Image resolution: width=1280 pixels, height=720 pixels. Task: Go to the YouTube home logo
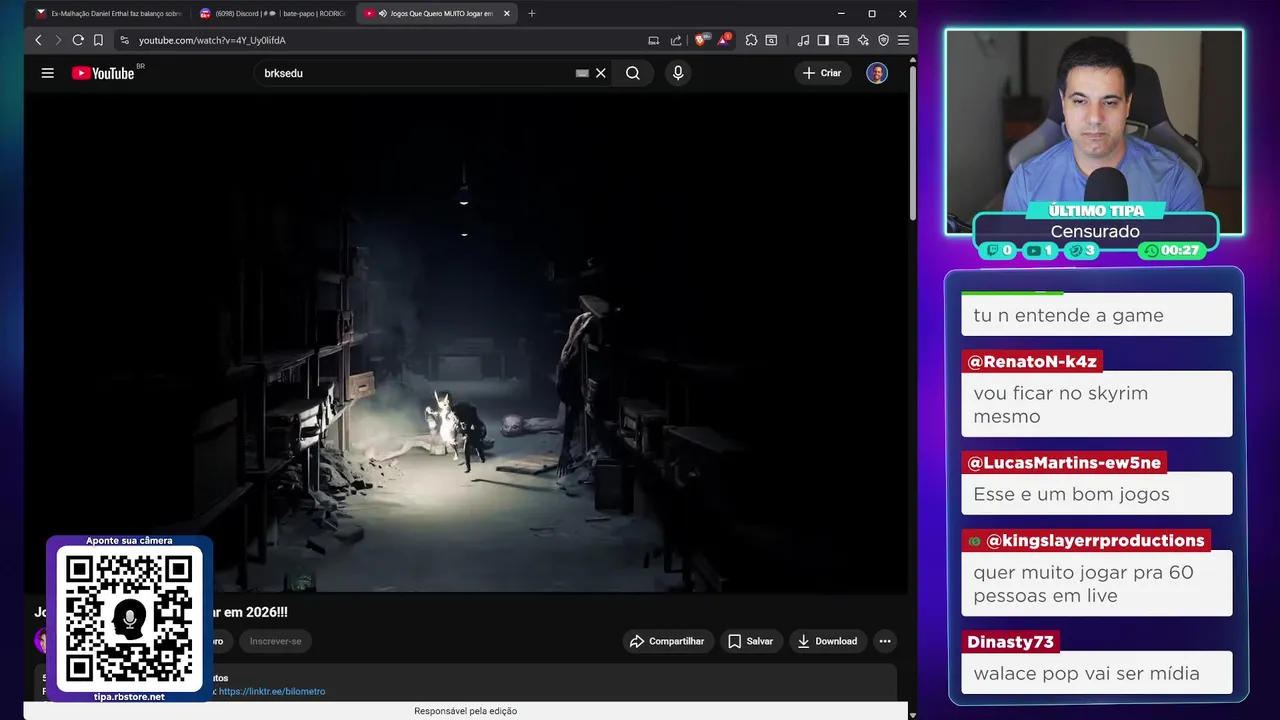pyautogui.click(x=103, y=73)
